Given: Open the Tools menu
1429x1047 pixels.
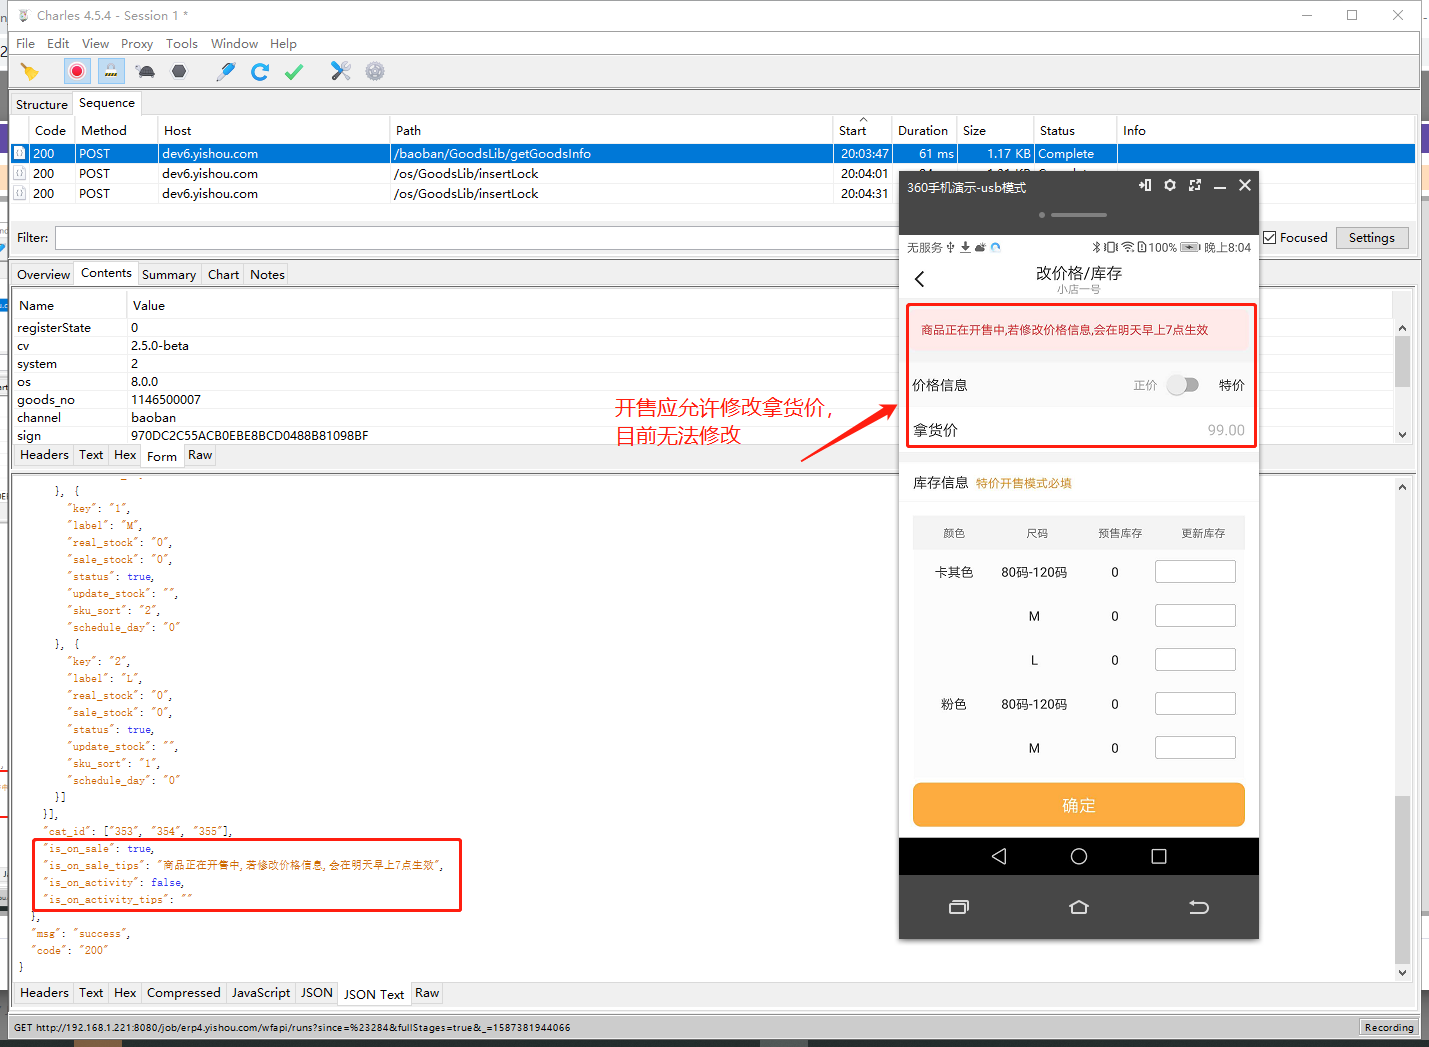Looking at the screenshot, I should tap(182, 44).
